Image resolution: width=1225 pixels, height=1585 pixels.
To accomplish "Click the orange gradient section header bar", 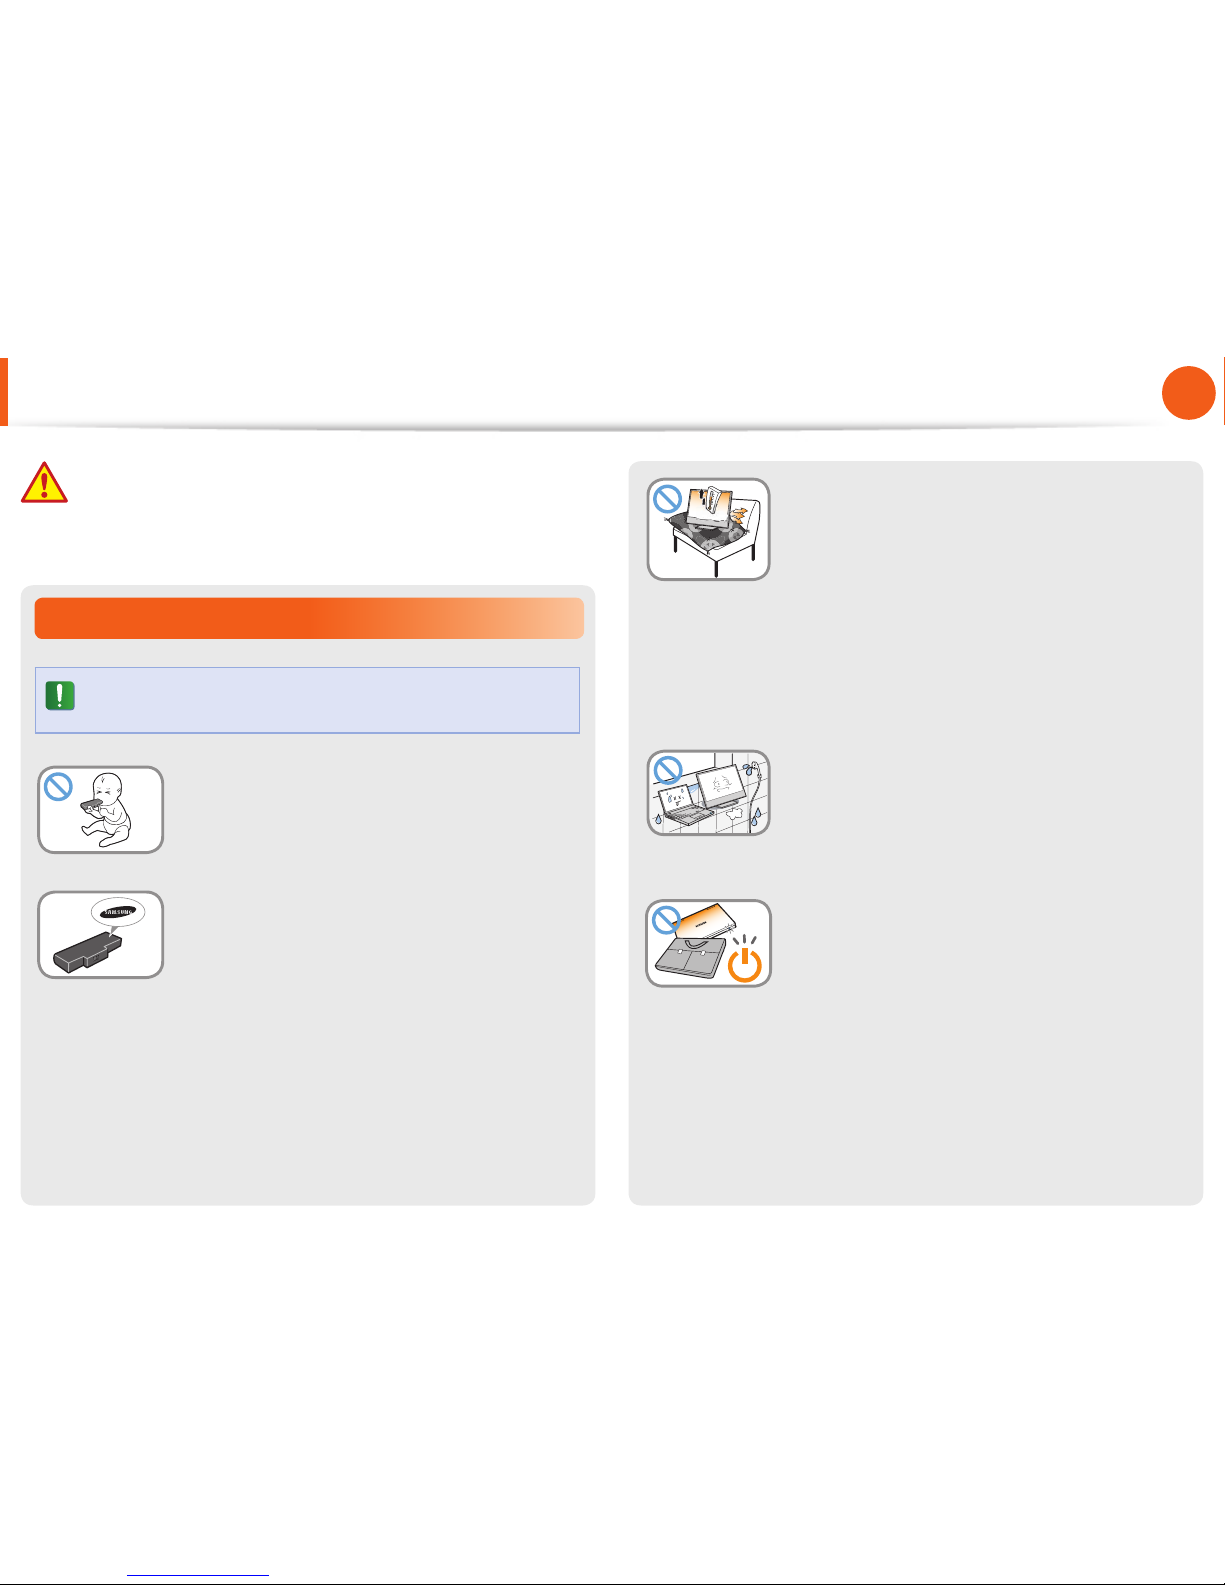I will 309,618.
